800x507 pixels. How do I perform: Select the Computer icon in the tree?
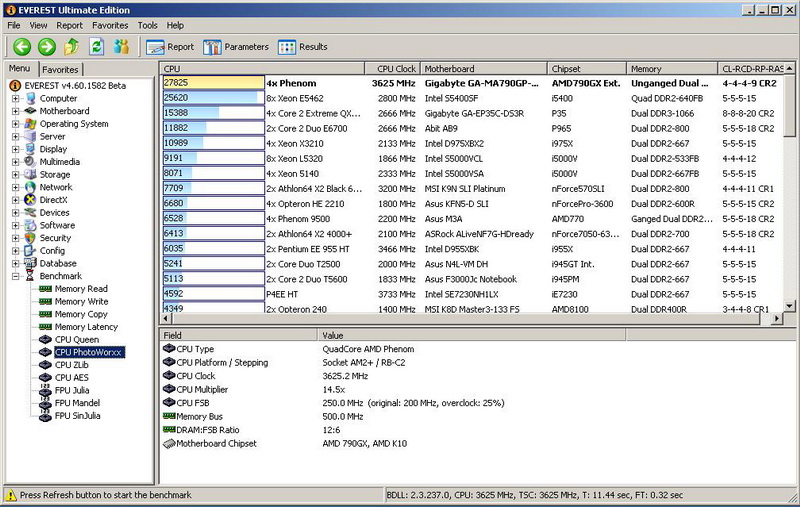(x=31, y=98)
